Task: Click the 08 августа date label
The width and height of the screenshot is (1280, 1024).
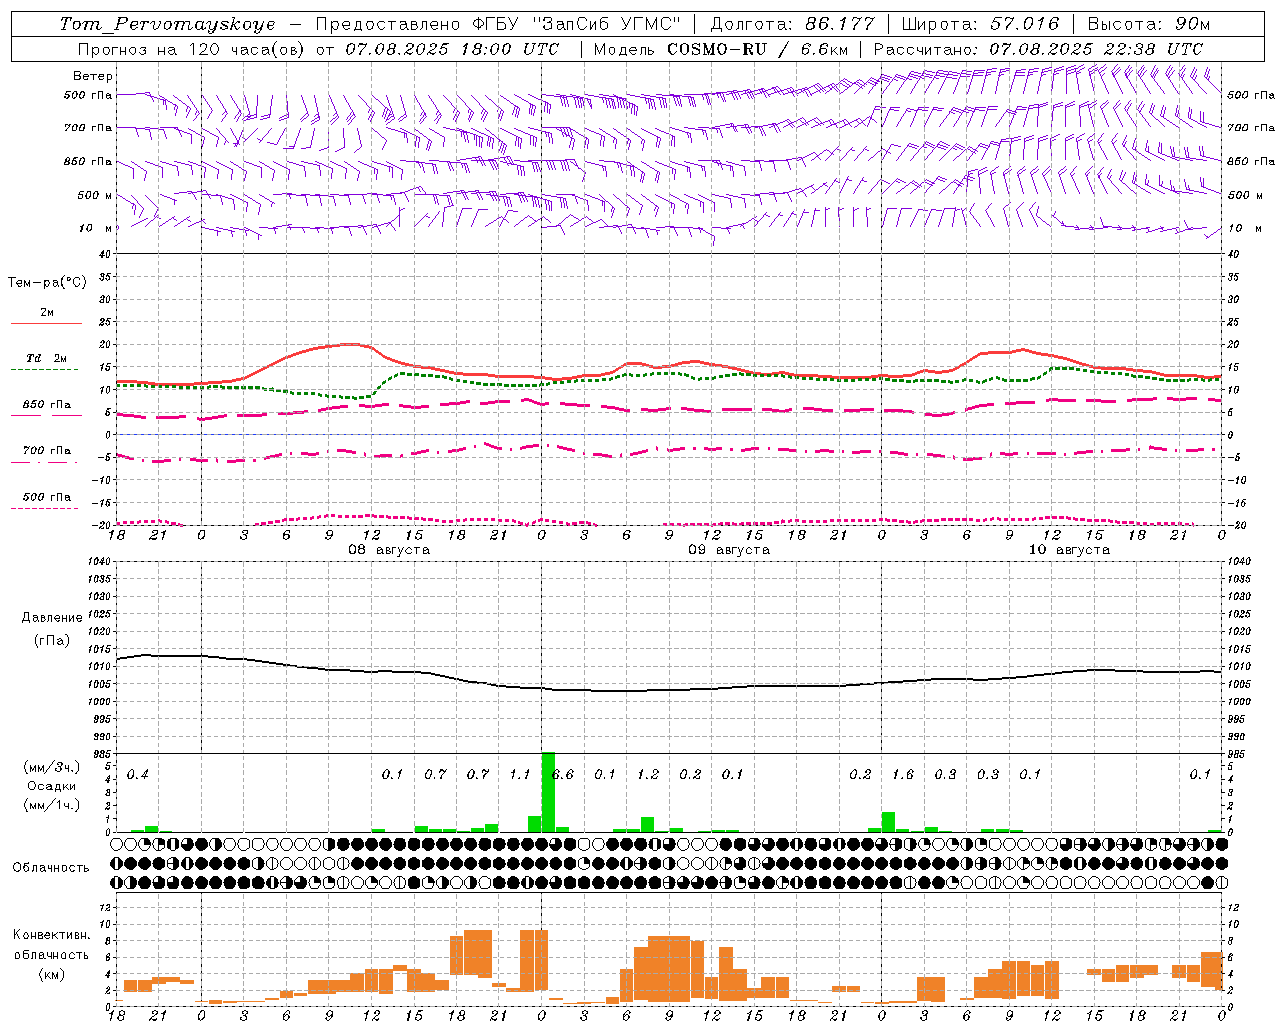Action: pos(389,550)
